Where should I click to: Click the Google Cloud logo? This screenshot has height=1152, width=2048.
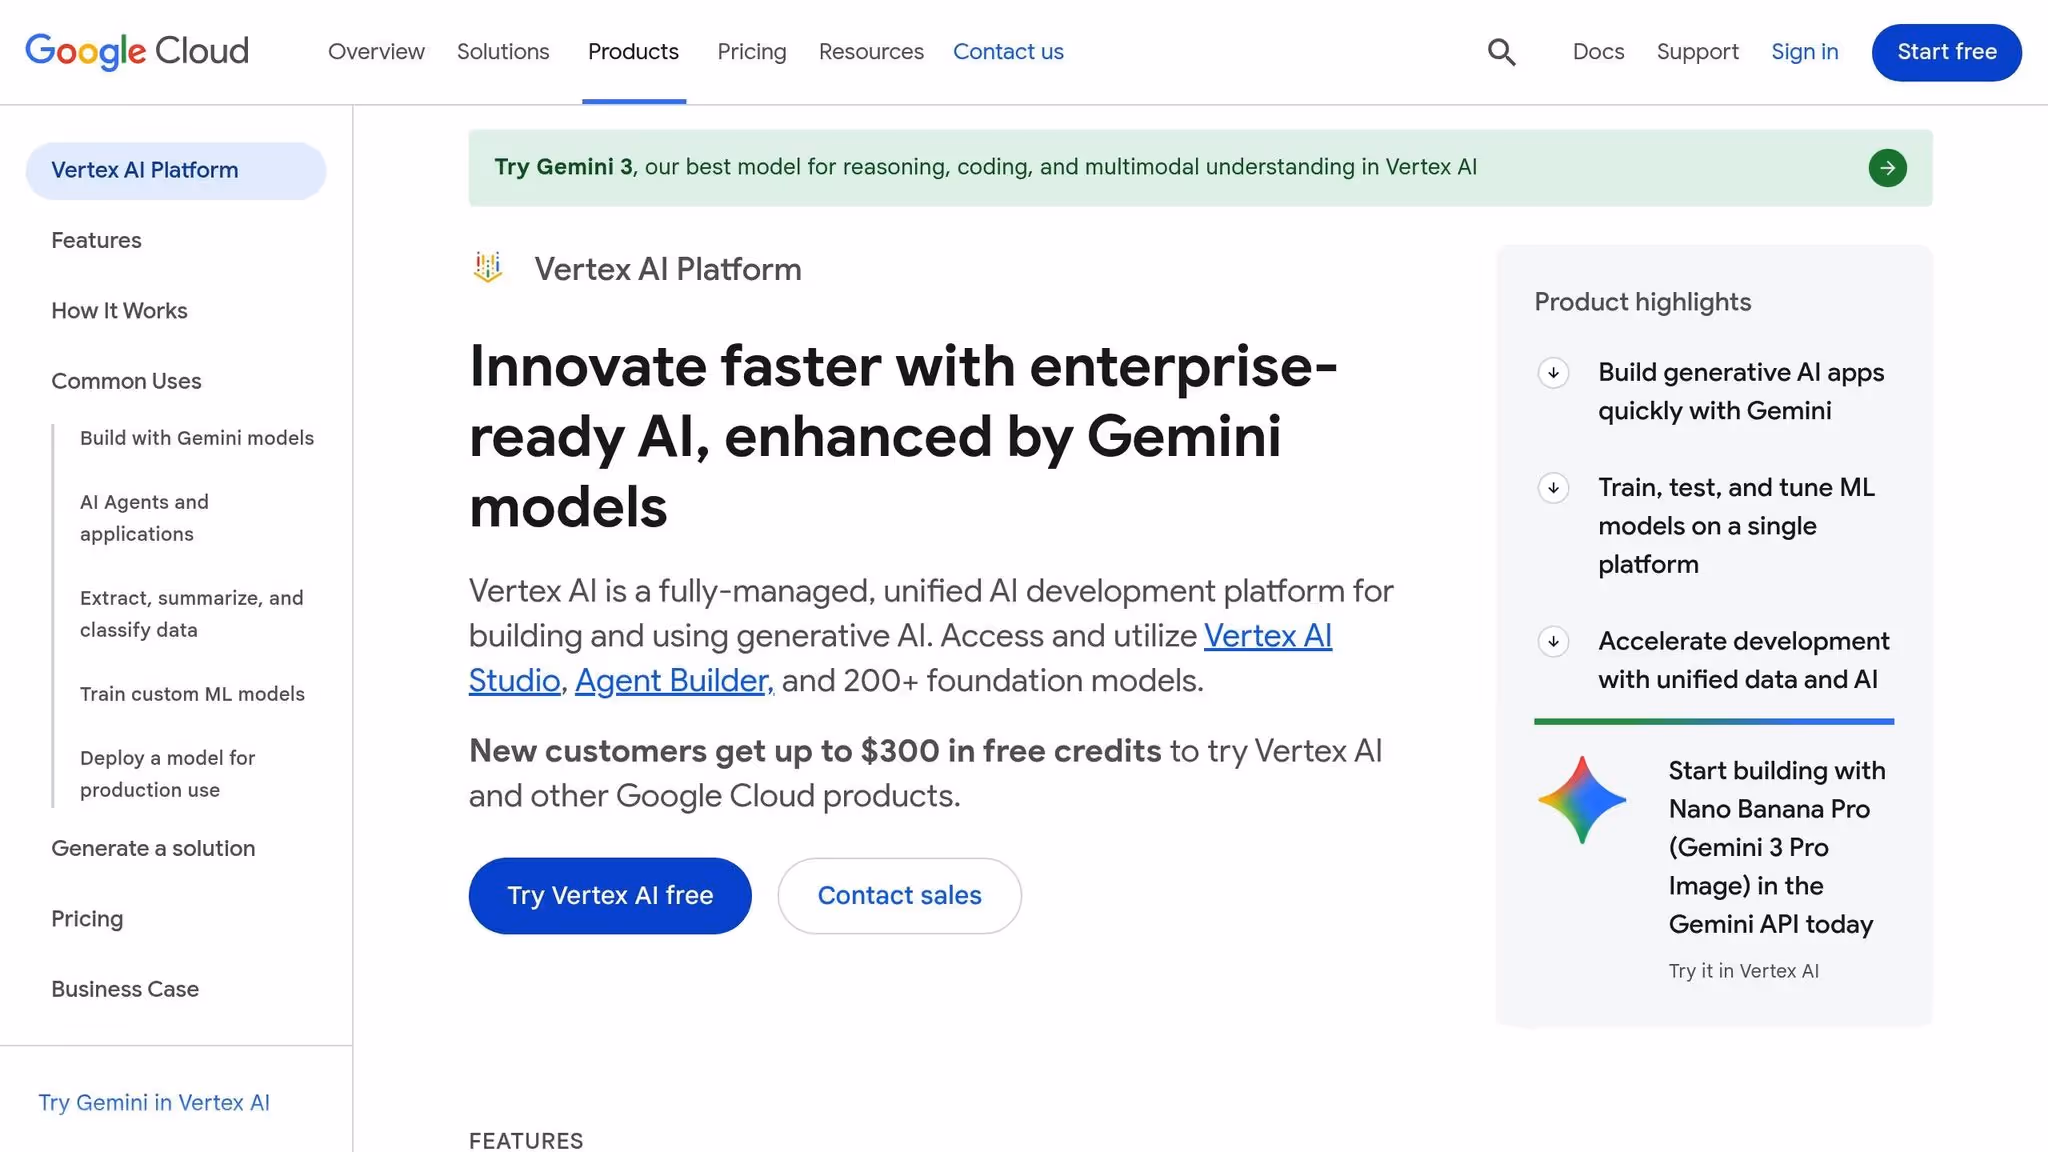pyautogui.click(x=137, y=51)
